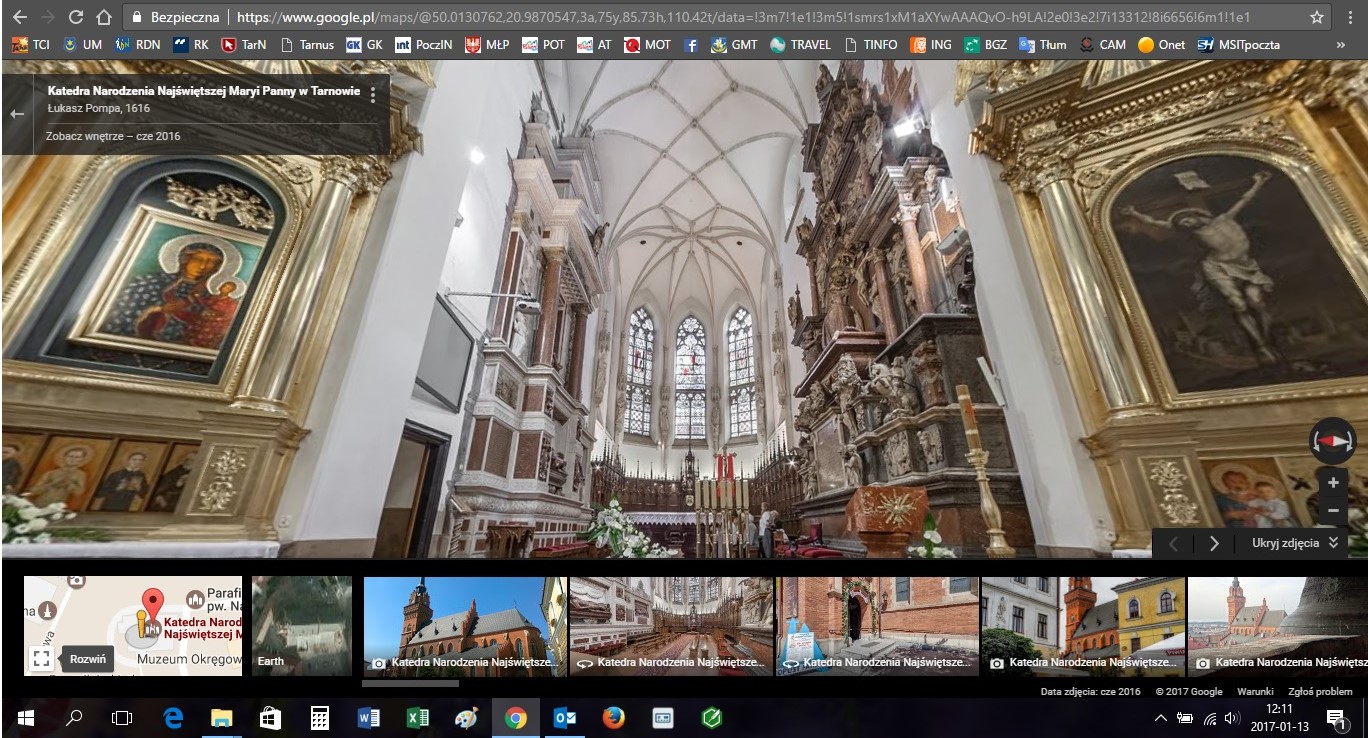Open the AT bookmark
1368x738 pixels.
(x=594, y=44)
